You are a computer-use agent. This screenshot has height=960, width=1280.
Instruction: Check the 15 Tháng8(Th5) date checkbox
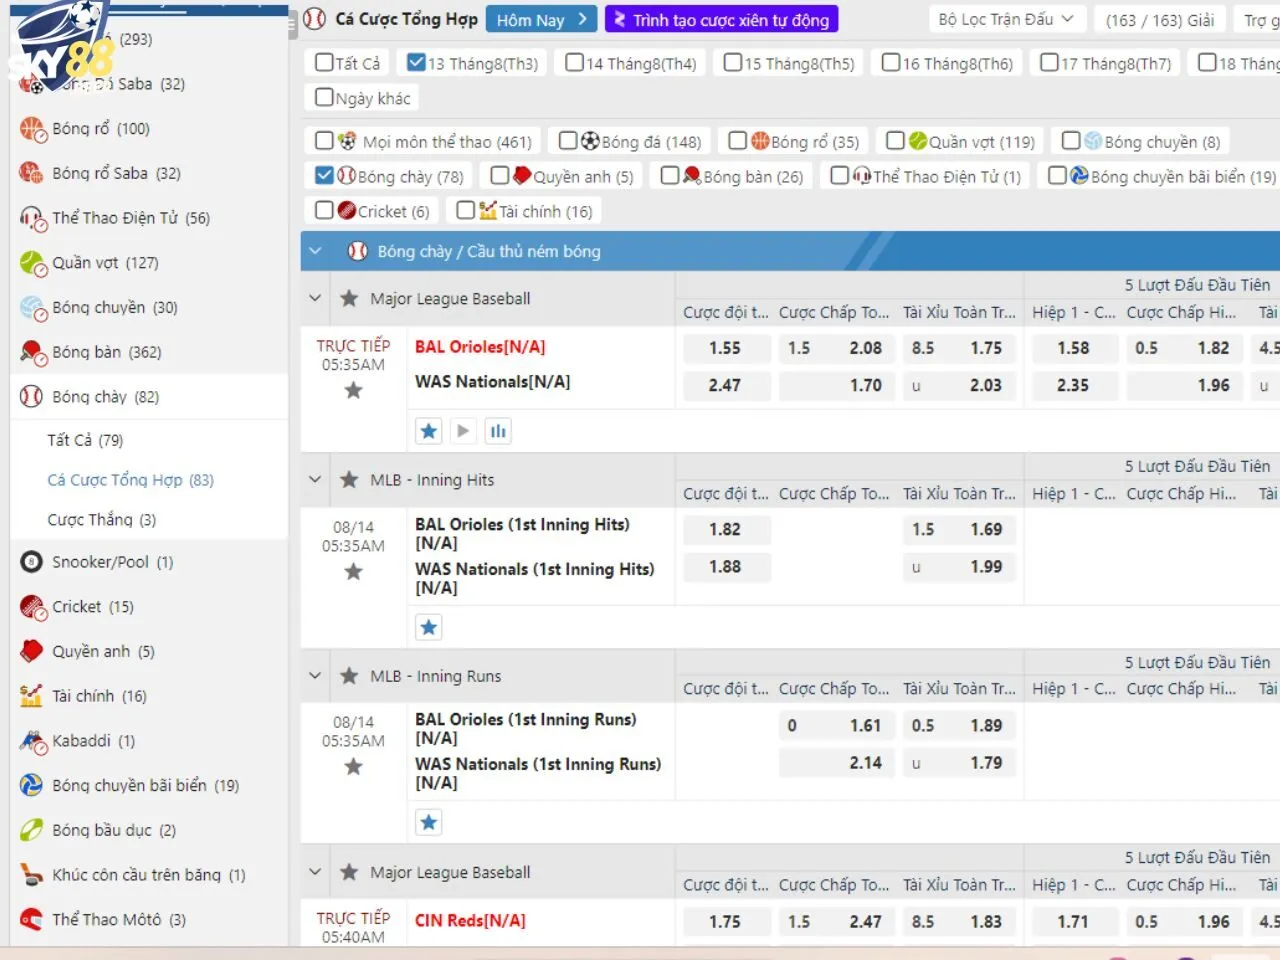click(733, 62)
